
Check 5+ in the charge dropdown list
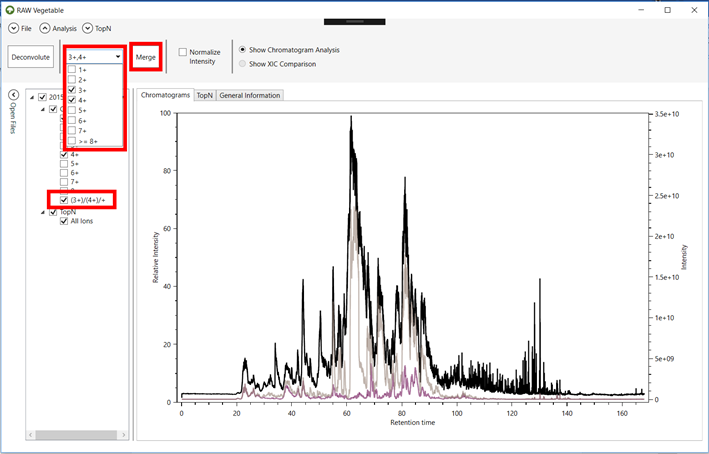(72, 110)
